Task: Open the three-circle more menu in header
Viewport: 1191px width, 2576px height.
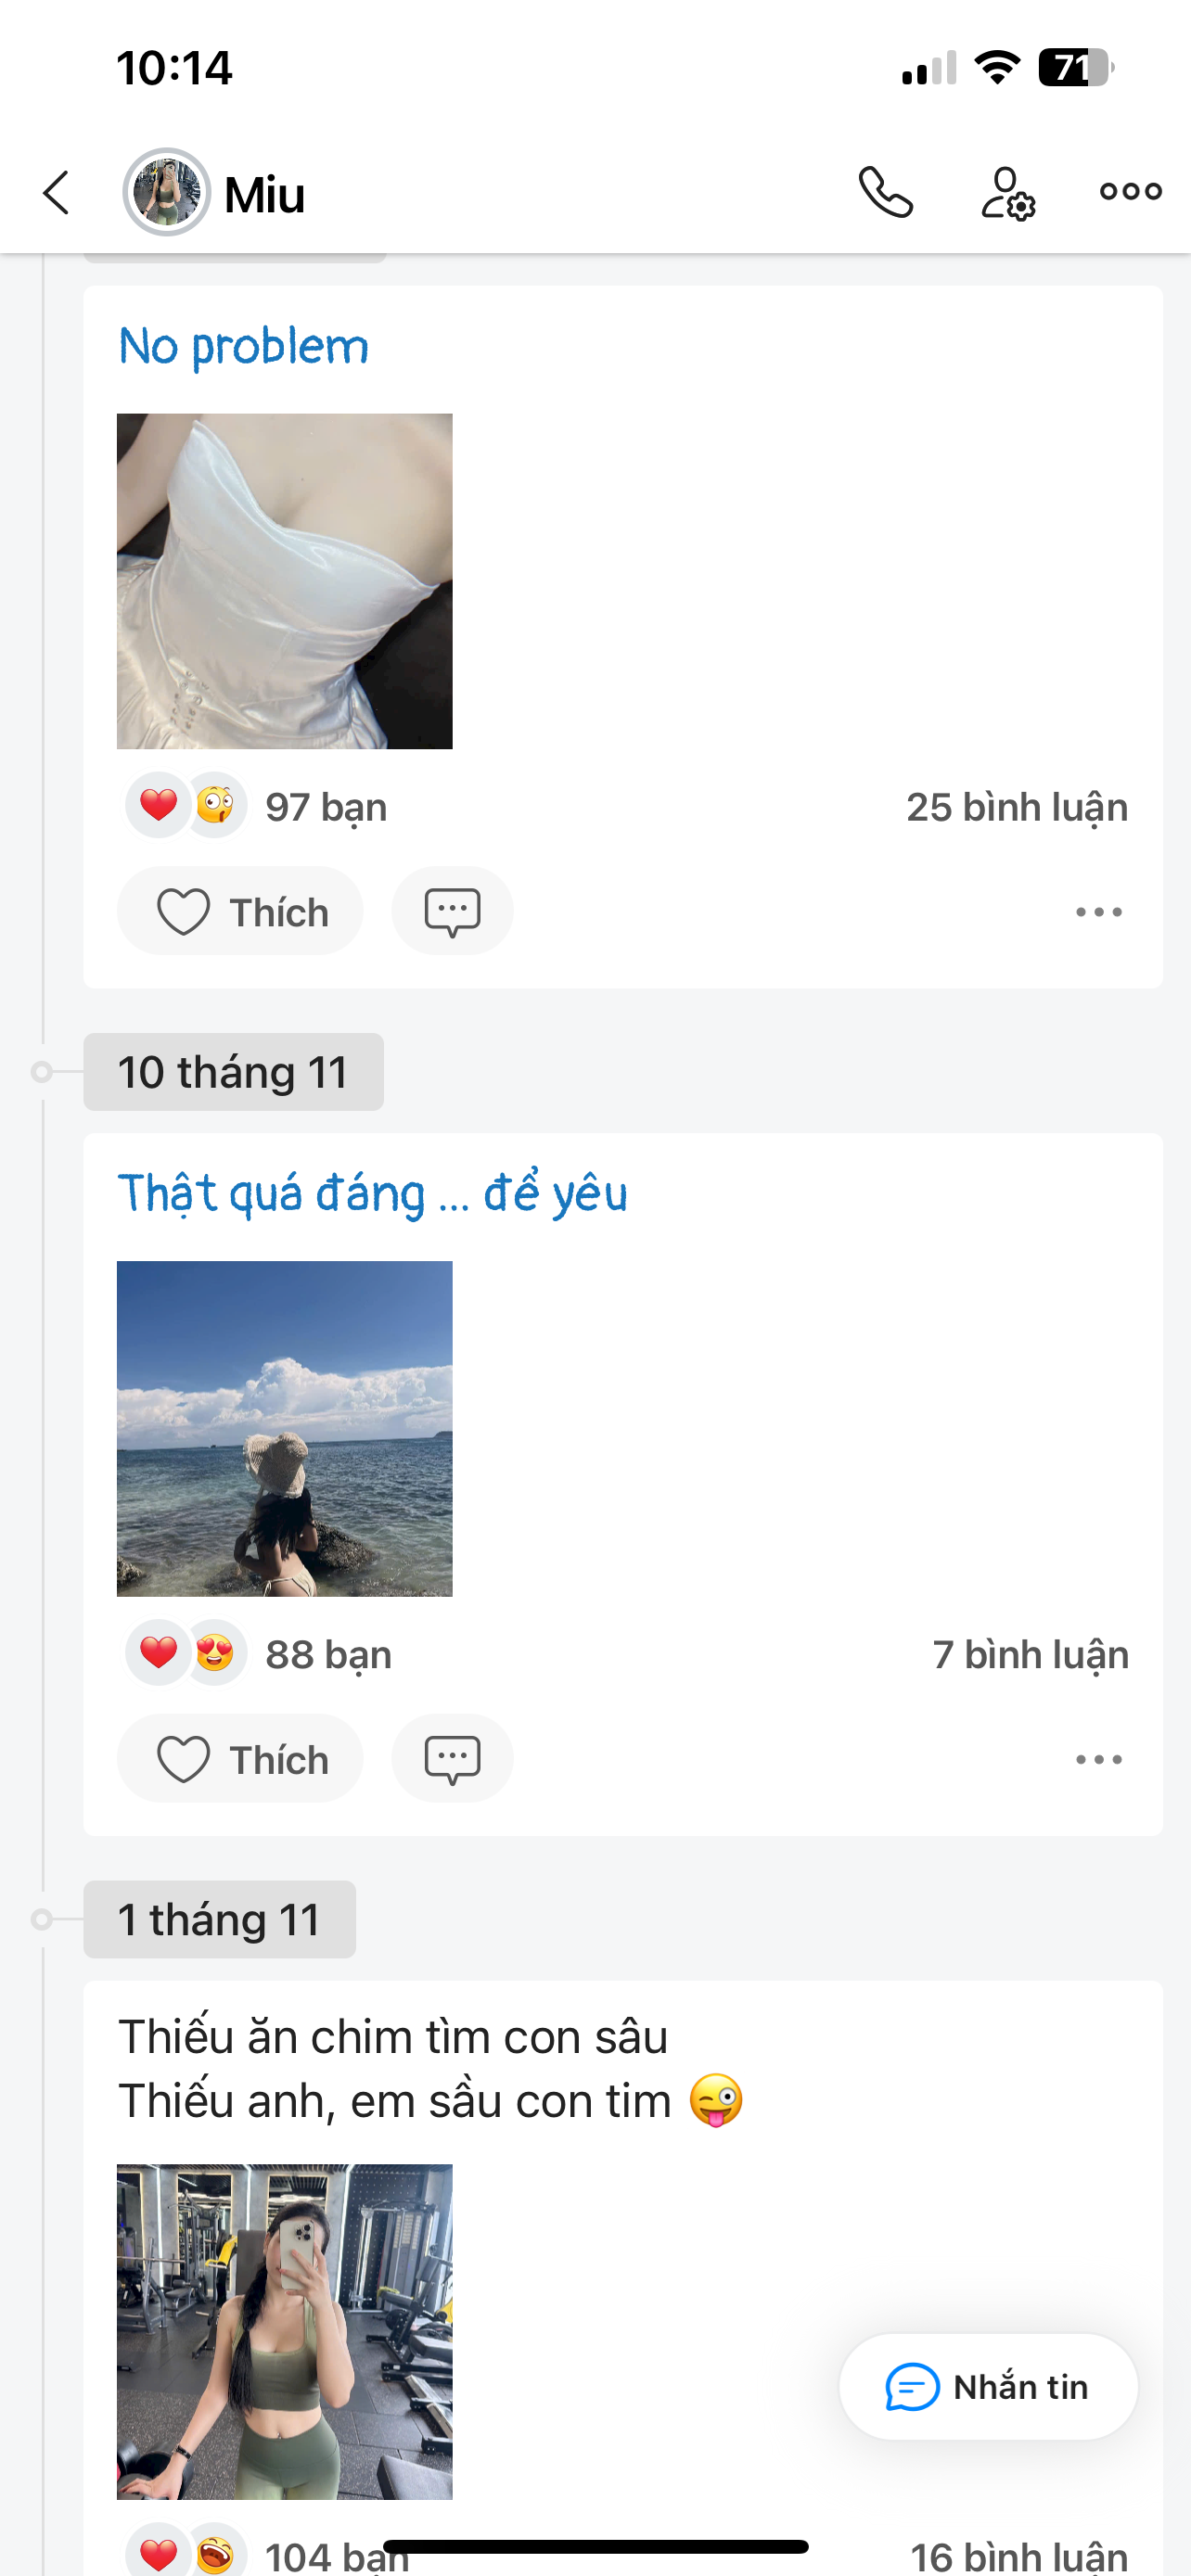Action: 1130,191
